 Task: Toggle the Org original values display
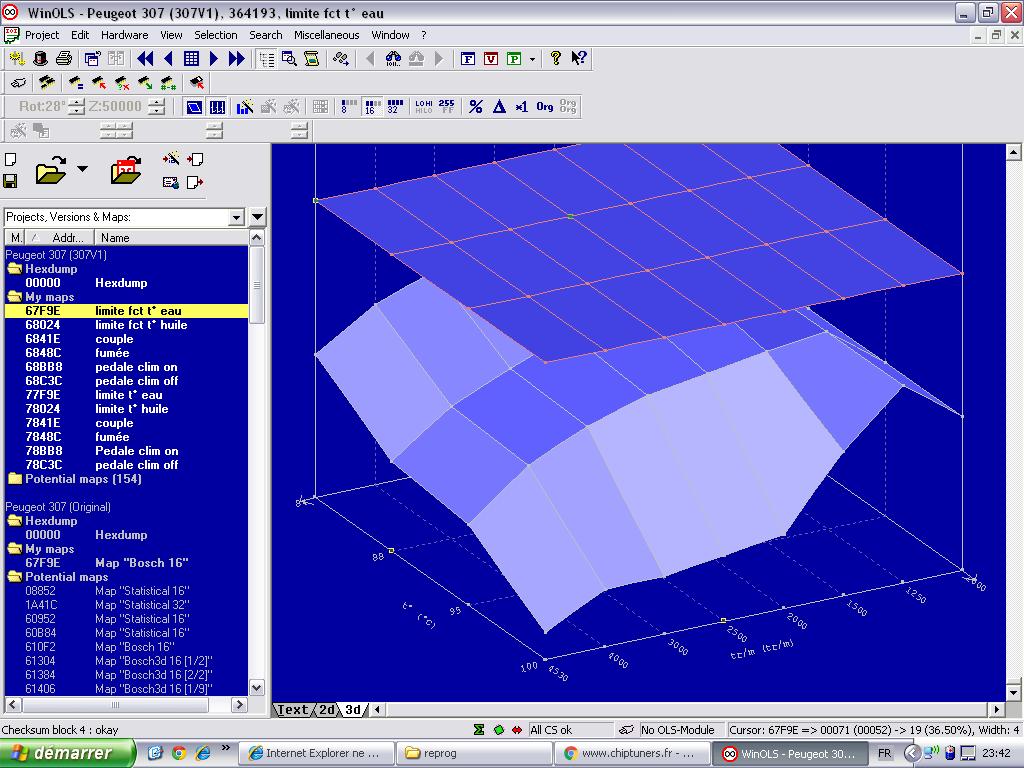[545, 107]
